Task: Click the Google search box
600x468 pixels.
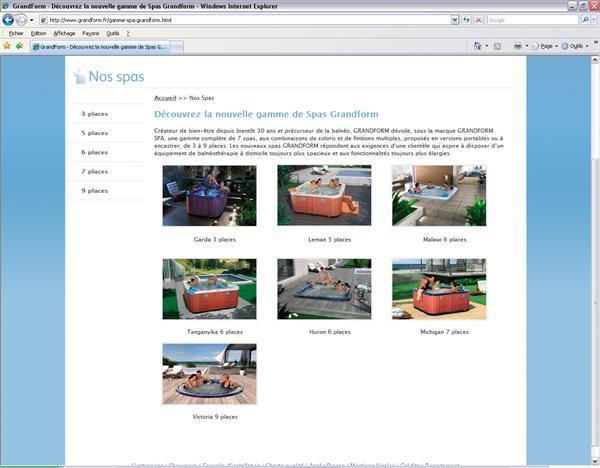Action: 532,20
